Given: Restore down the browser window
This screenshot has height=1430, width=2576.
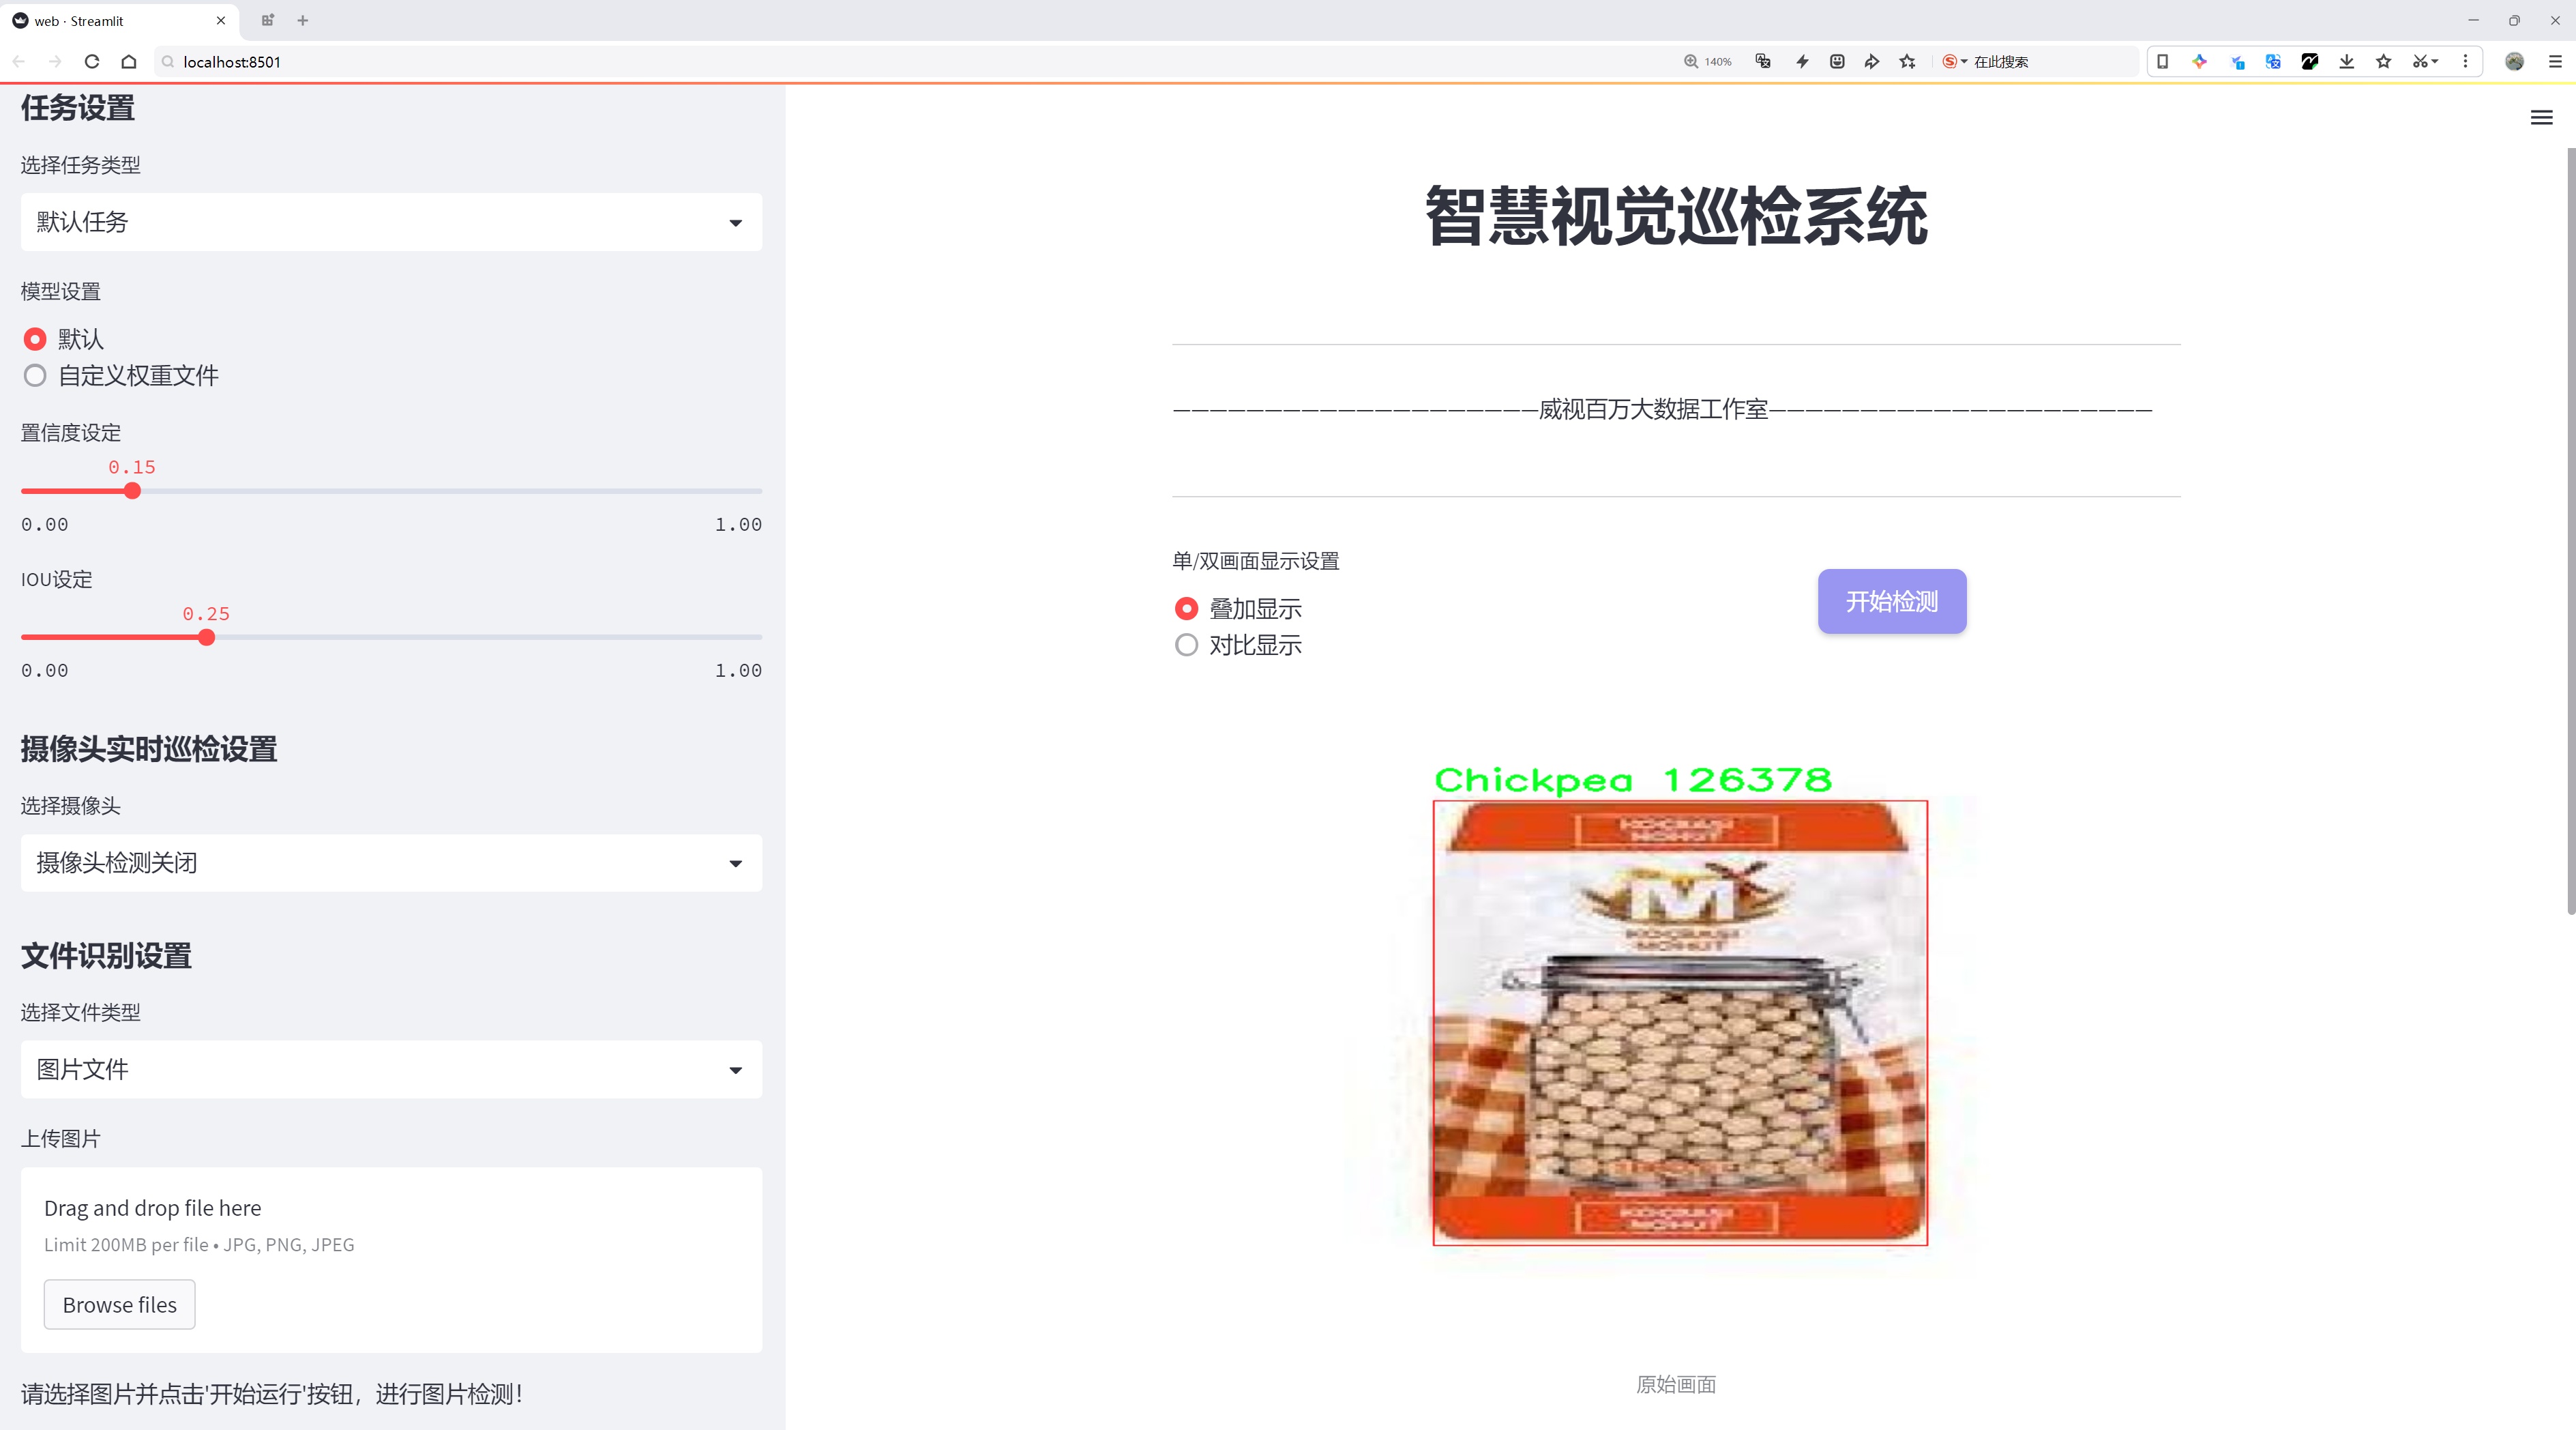Looking at the screenshot, I should click(x=2514, y=20).
